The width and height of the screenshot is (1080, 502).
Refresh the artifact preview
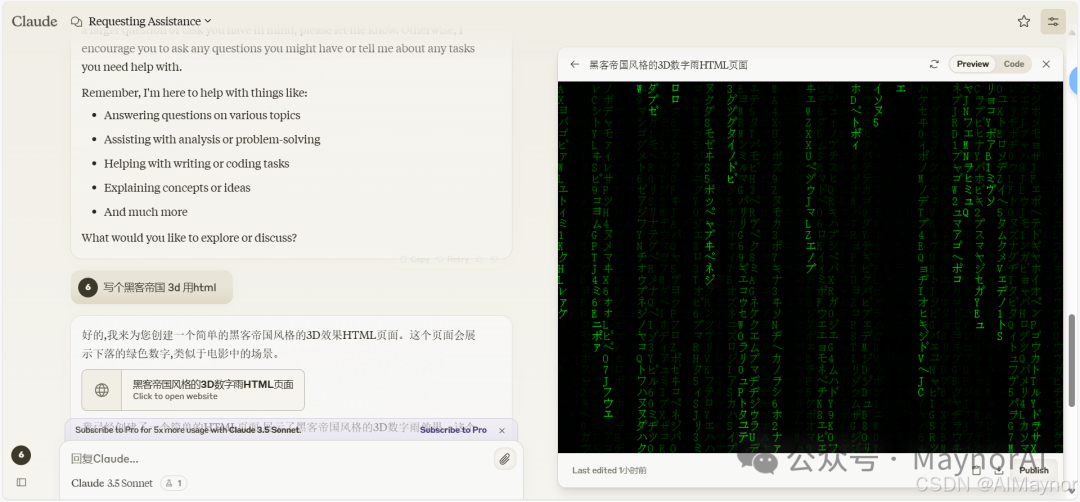(x=934, y=64)
